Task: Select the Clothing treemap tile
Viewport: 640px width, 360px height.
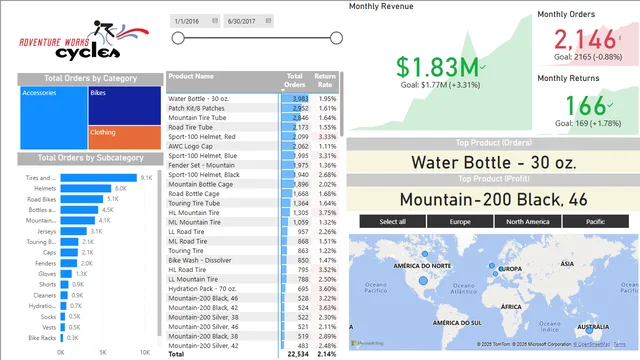Action: [x=124, y=138]
